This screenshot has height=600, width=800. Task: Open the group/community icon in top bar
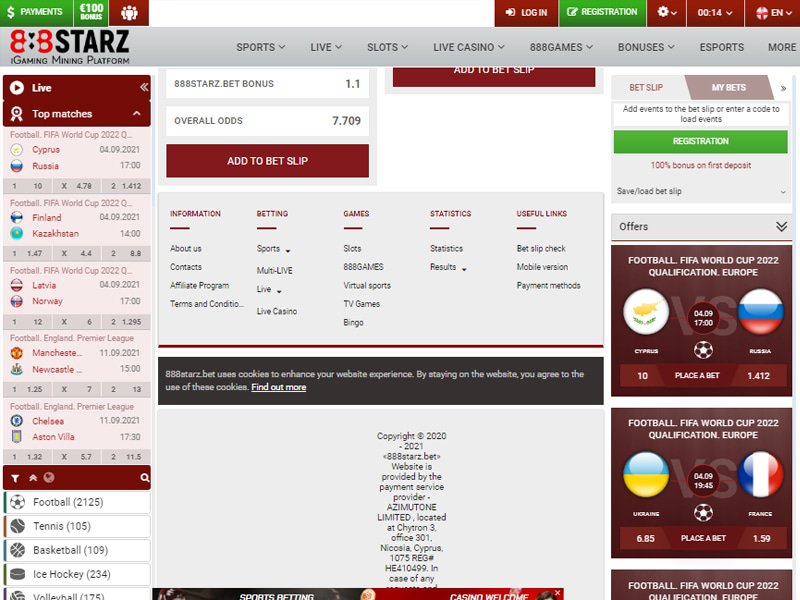(129, 12)
